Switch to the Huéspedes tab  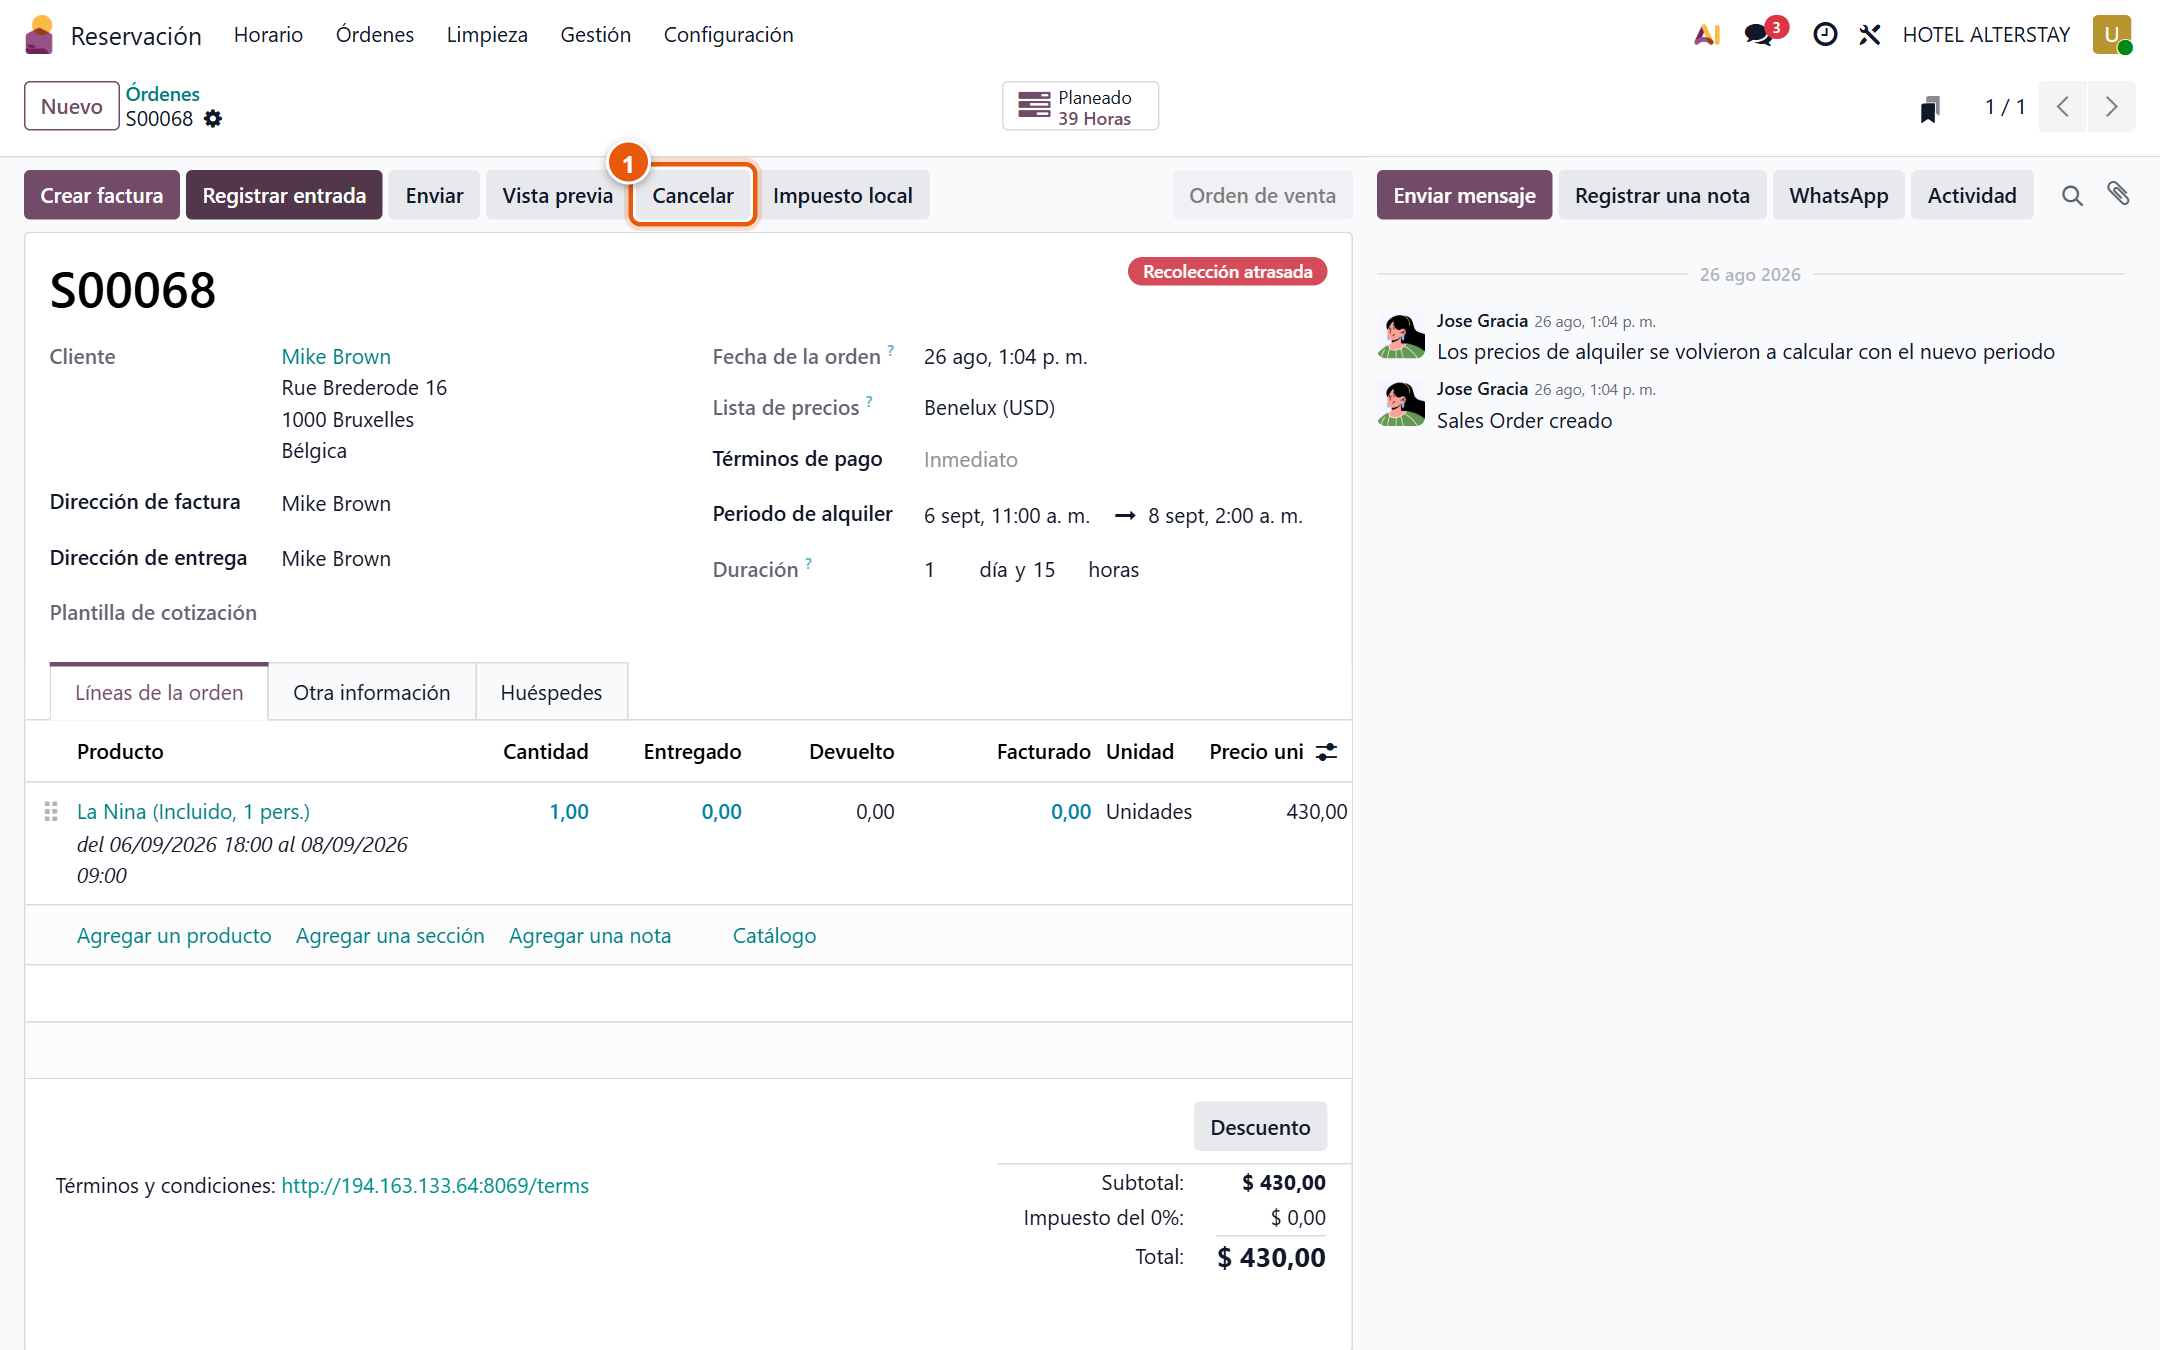pyautogui.click(x=551, y=692)
